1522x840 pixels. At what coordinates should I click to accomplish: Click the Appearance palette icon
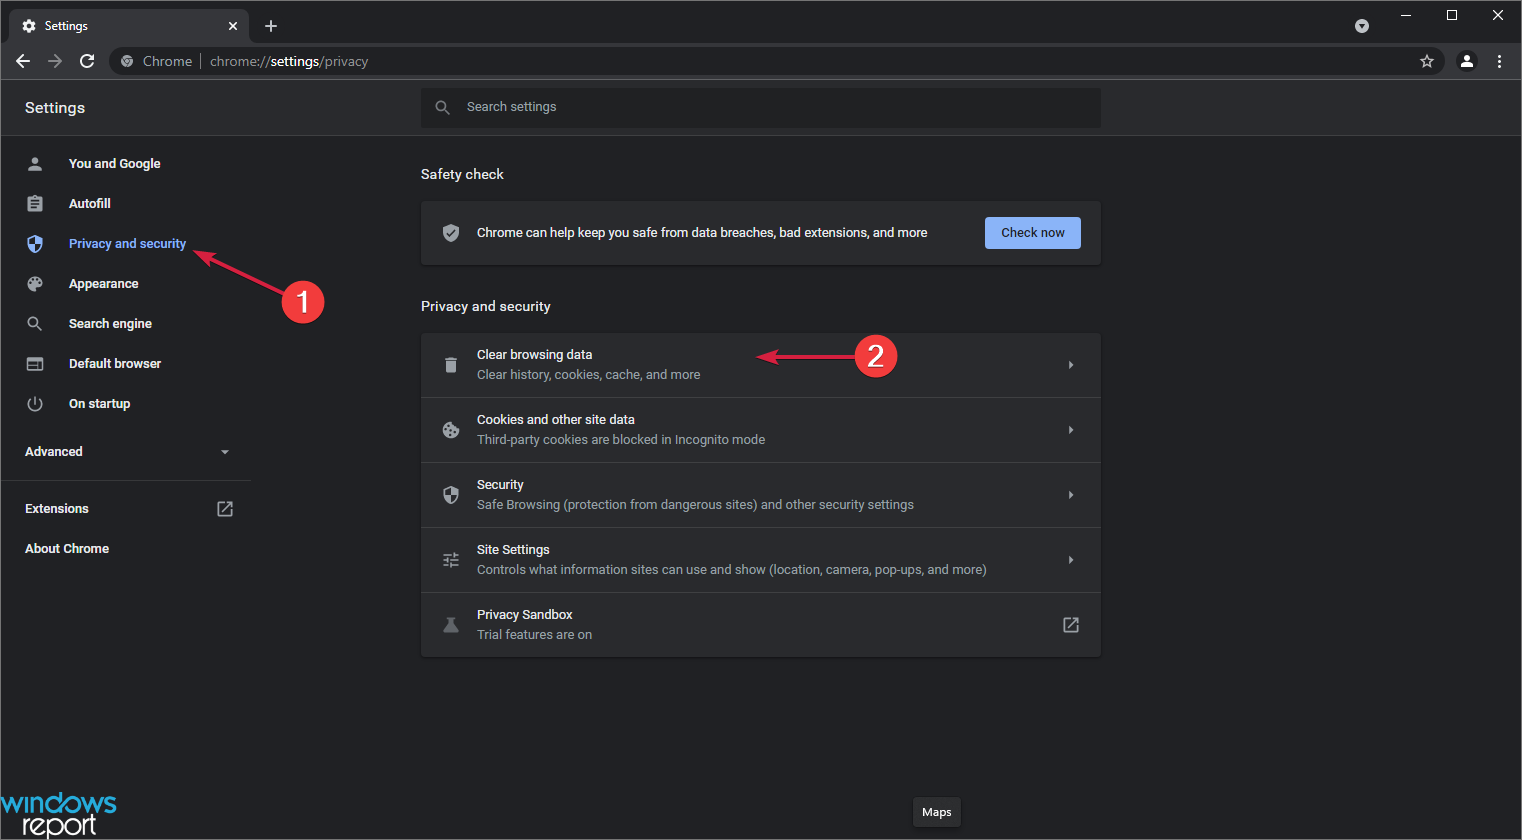click(35, 283)
